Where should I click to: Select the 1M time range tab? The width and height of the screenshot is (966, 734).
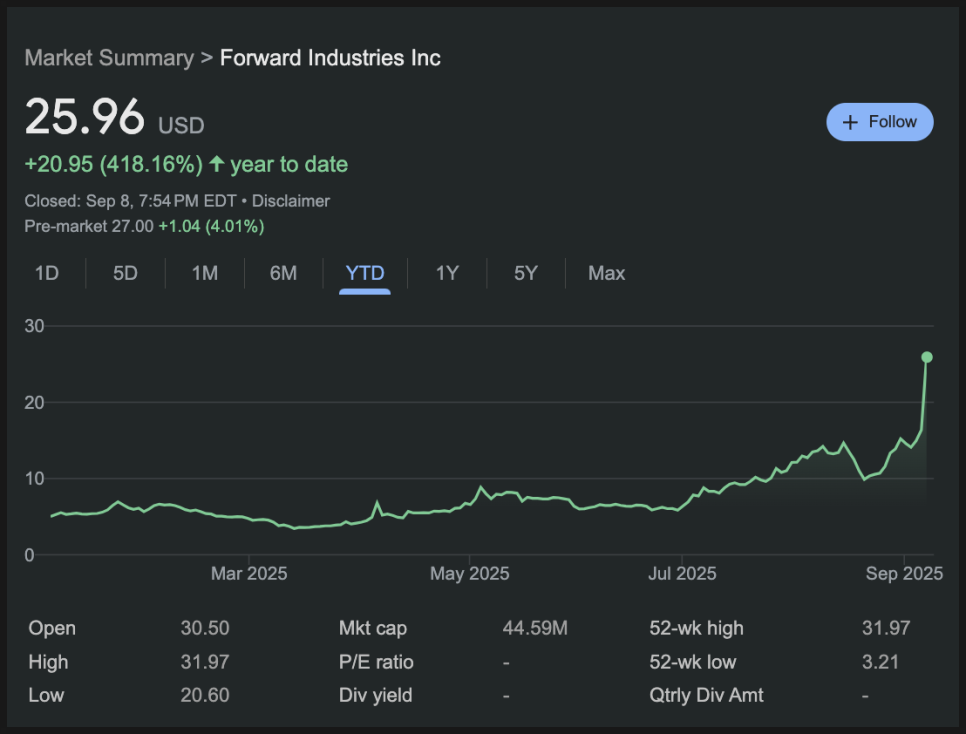pos(205,273)
